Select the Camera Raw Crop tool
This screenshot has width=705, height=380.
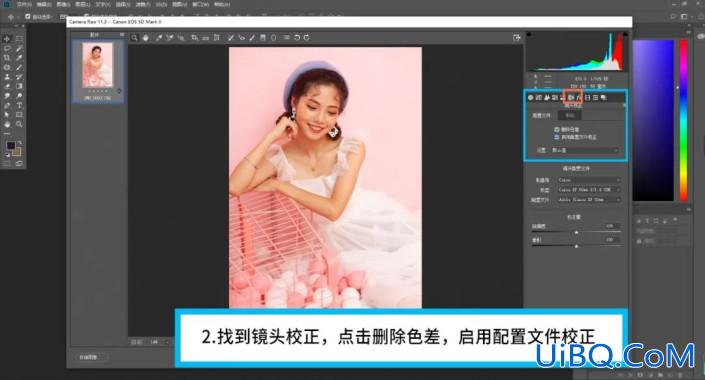(194, 38)
